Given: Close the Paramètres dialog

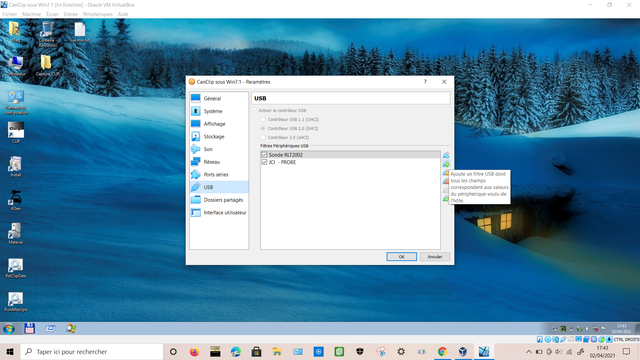Looking at the screenshot, I should (444, 82).
